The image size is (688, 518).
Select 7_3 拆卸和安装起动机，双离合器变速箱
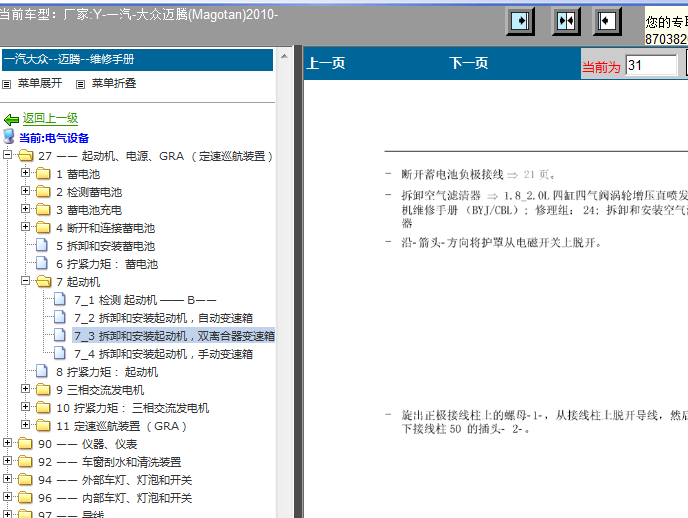[x=174, y=336]
